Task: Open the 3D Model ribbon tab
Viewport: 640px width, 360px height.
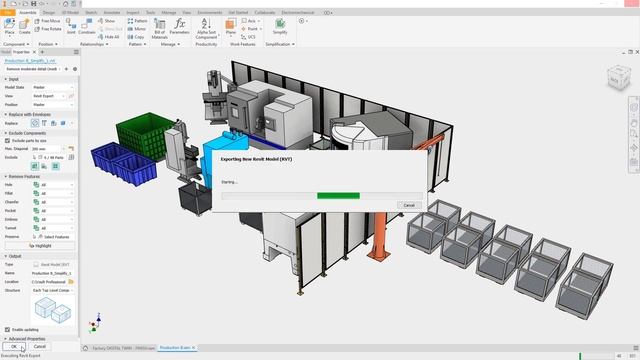Action: point(70,13)
